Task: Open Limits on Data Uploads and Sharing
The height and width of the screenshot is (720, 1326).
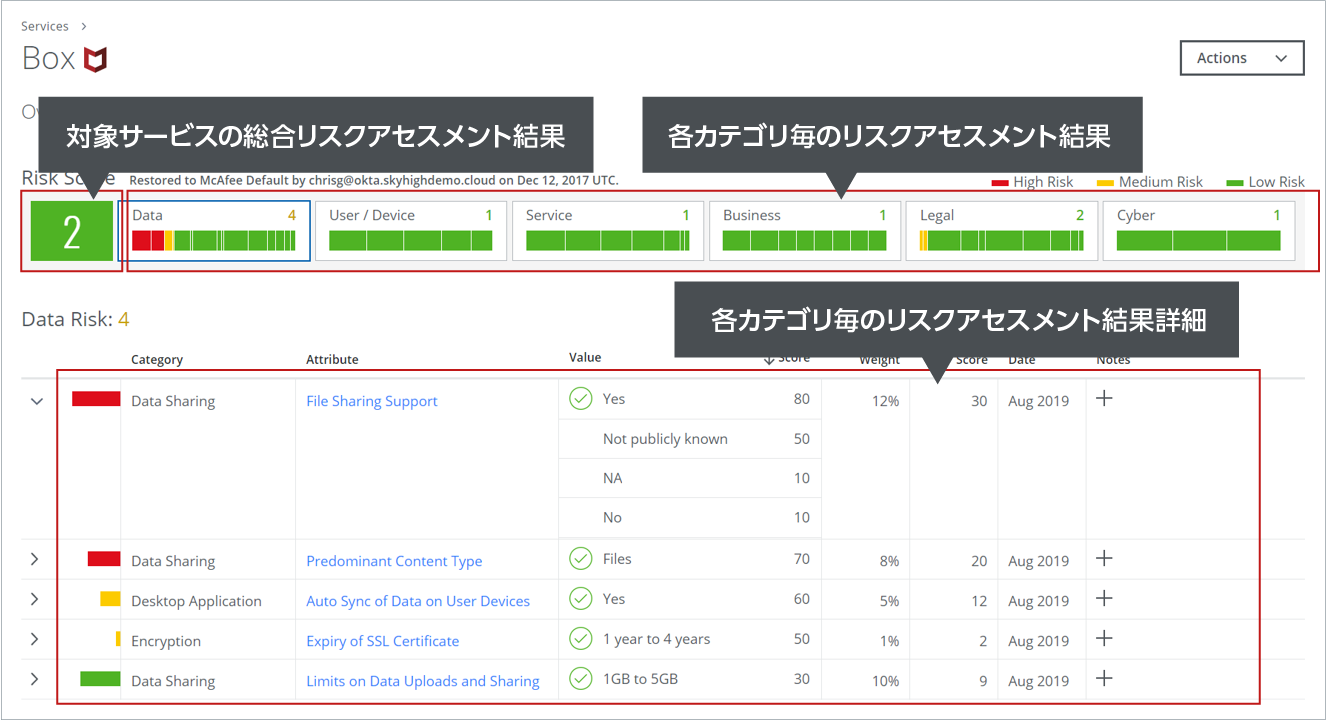Action: point(423,681)
